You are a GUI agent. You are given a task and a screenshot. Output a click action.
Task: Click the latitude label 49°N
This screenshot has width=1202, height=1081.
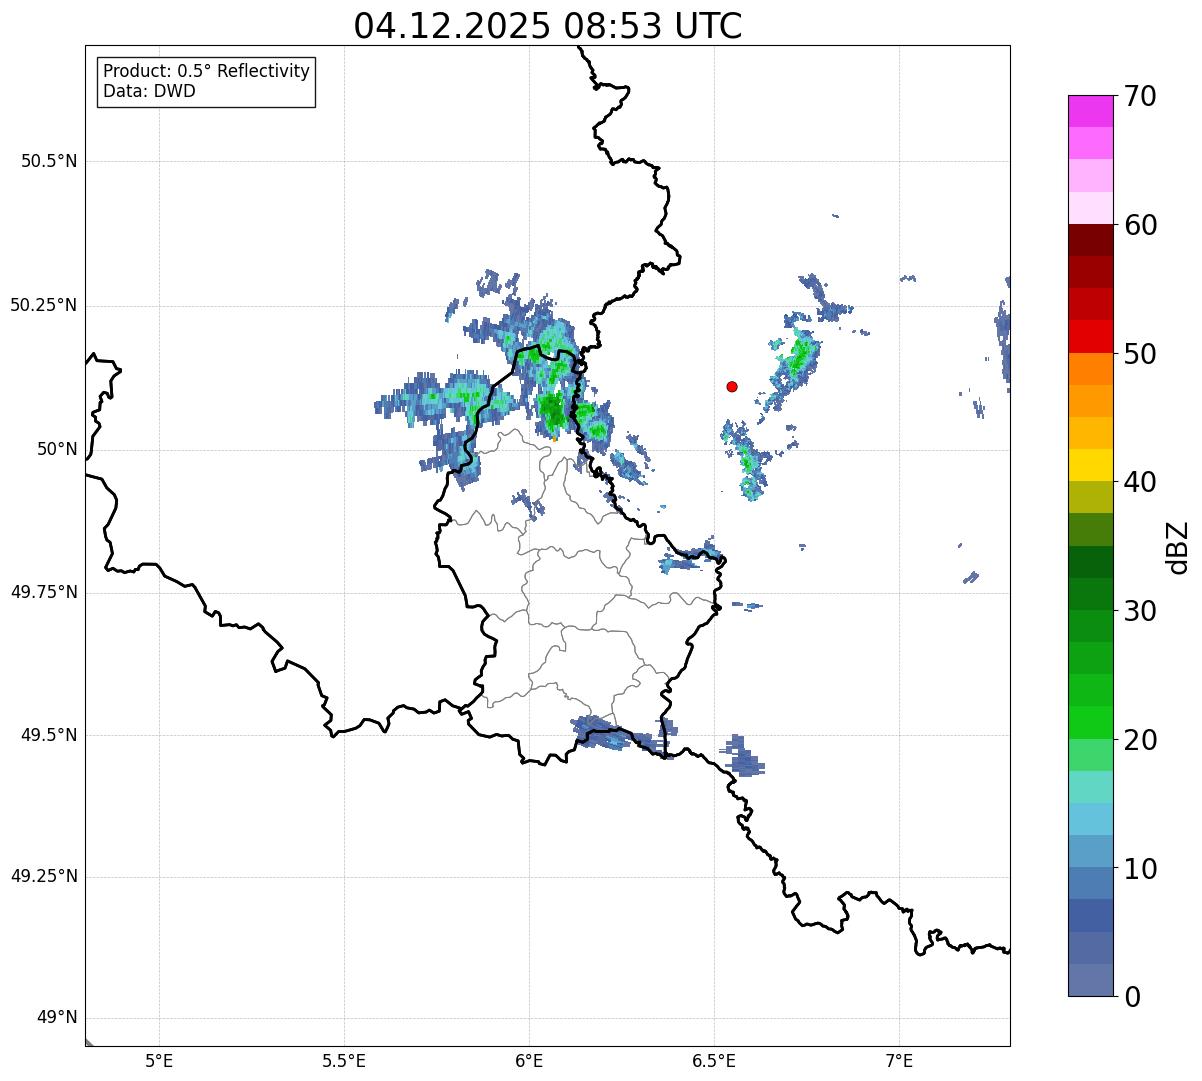pos(57,1017)
